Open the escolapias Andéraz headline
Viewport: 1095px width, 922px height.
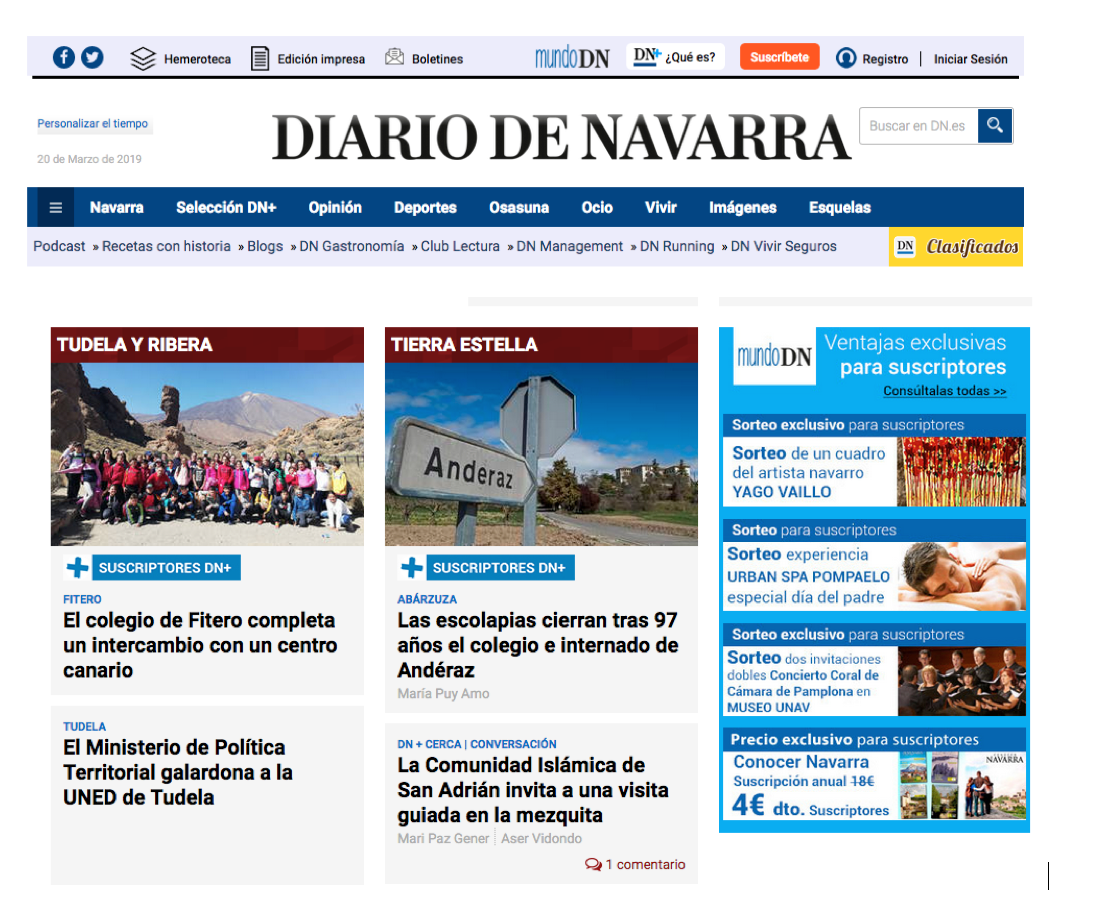coord(538,645)
